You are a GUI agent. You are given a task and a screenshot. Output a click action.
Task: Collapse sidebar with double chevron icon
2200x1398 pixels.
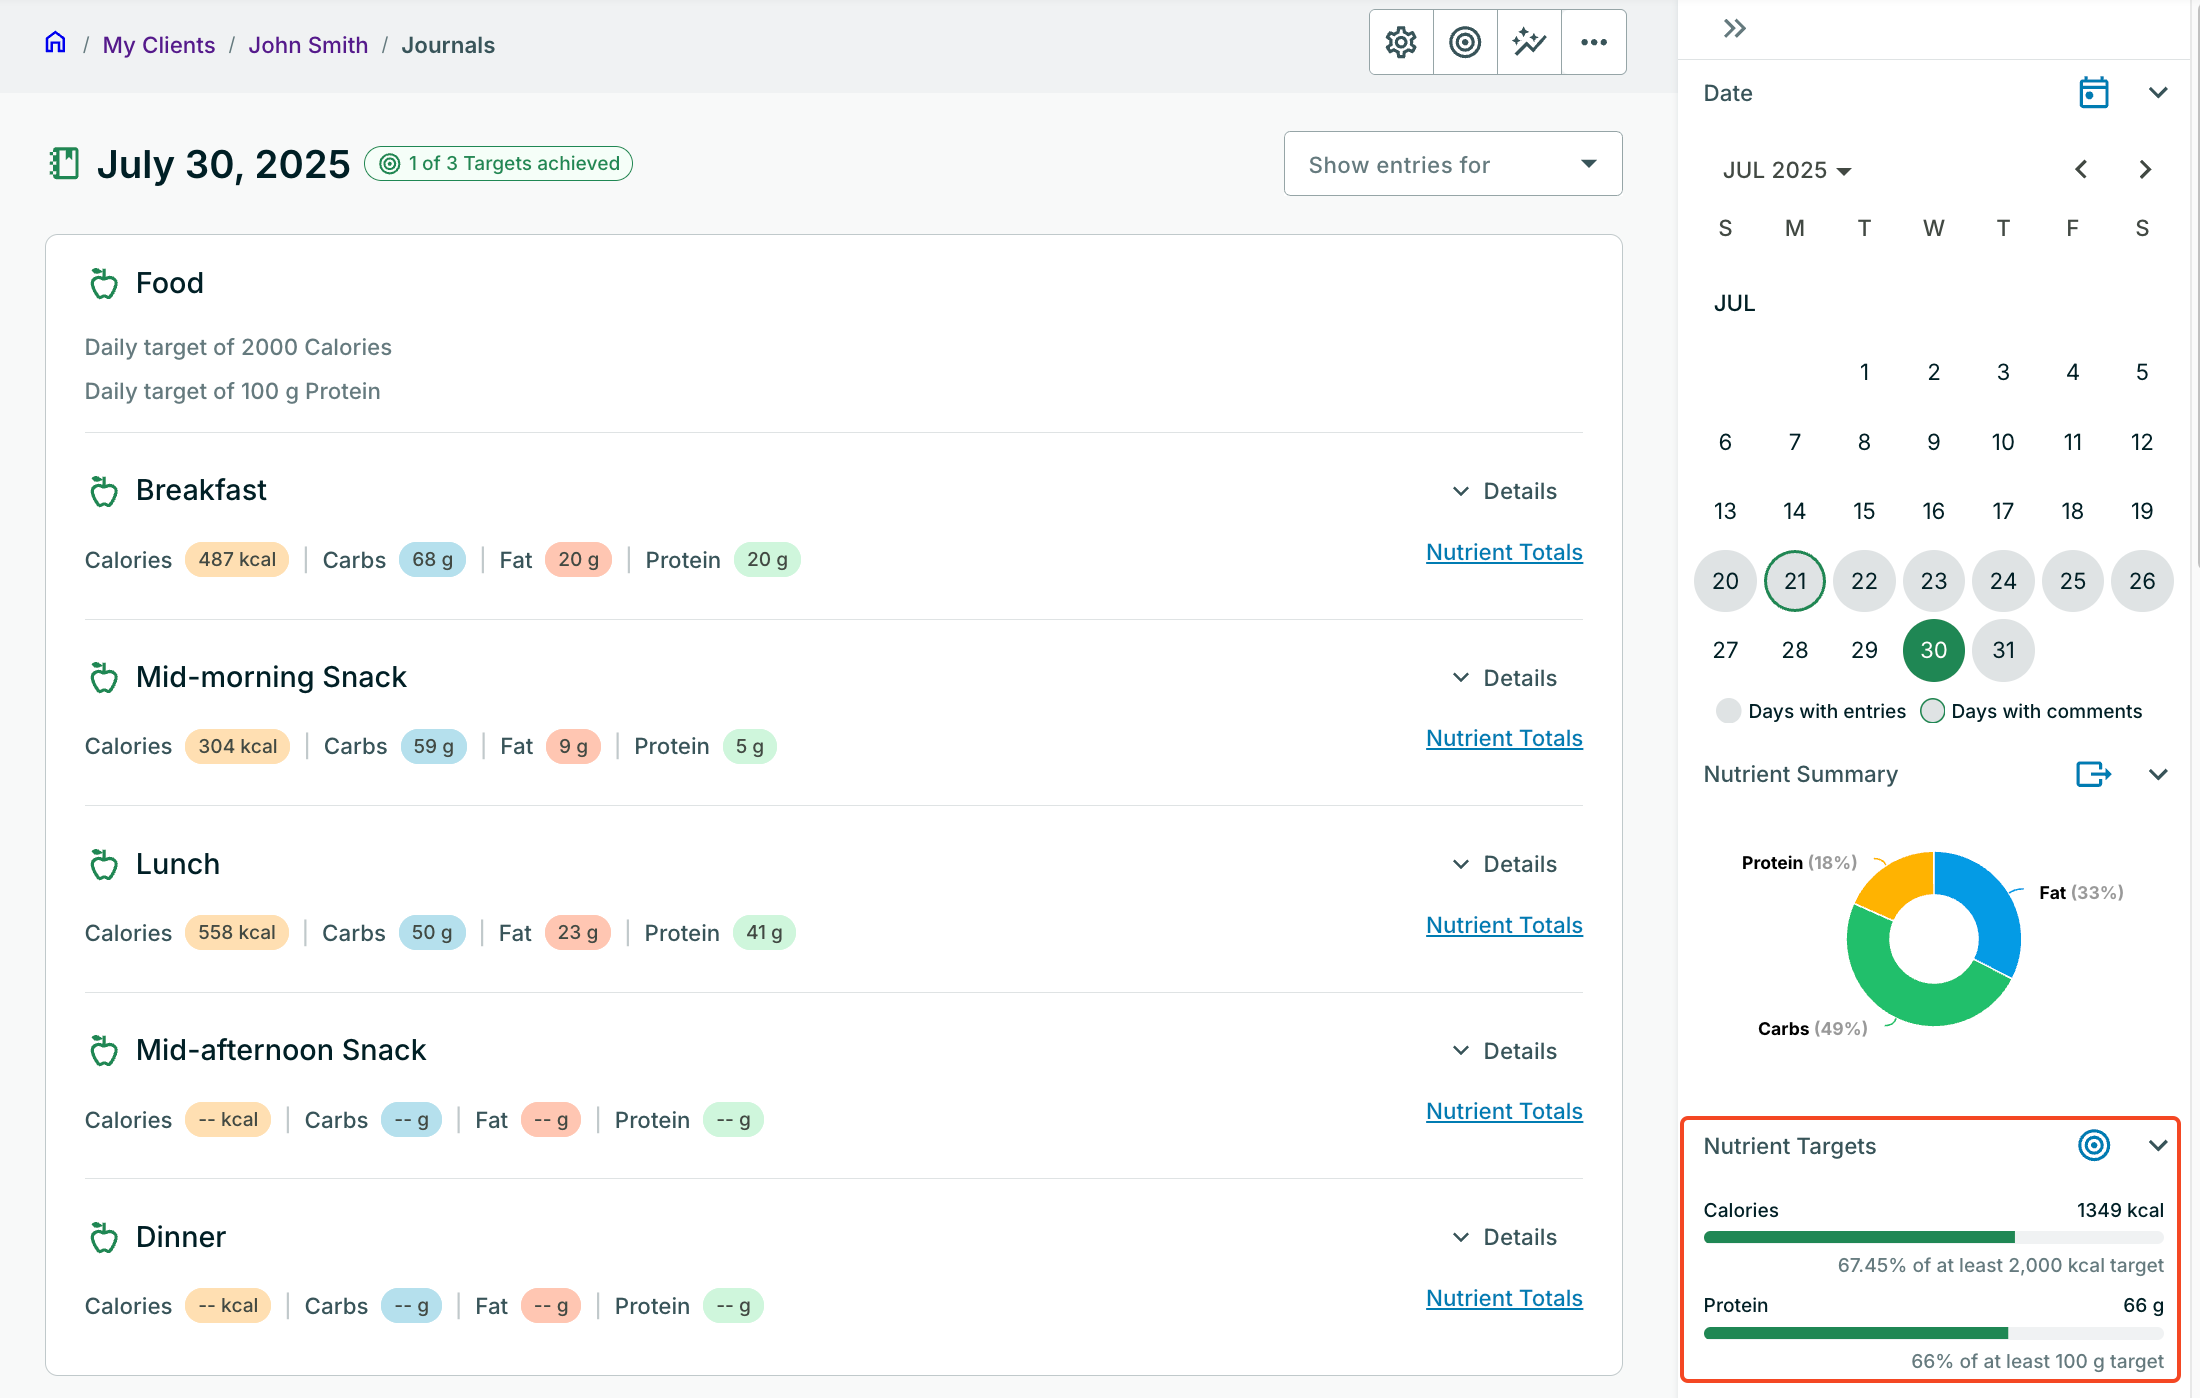coord(1734,29)
